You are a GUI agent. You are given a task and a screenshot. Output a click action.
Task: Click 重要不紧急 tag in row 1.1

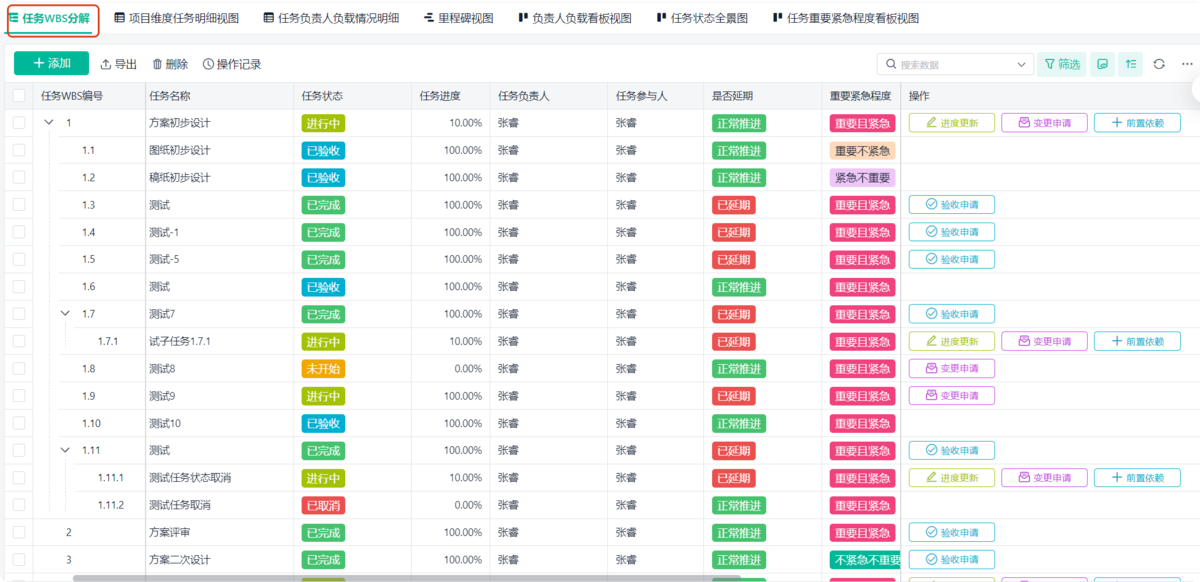[862, 150]
